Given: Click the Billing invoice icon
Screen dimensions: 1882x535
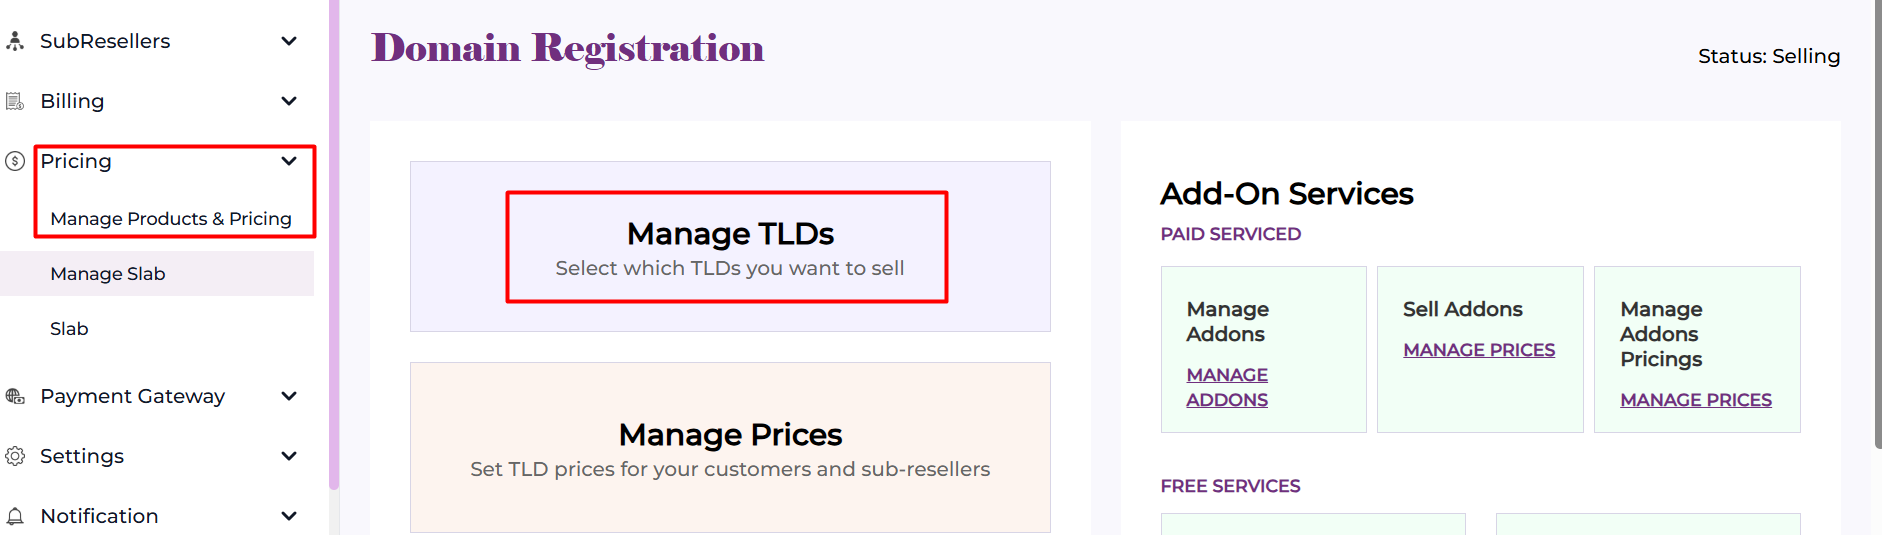Looking at the screenshot, I should pos(15,101).
